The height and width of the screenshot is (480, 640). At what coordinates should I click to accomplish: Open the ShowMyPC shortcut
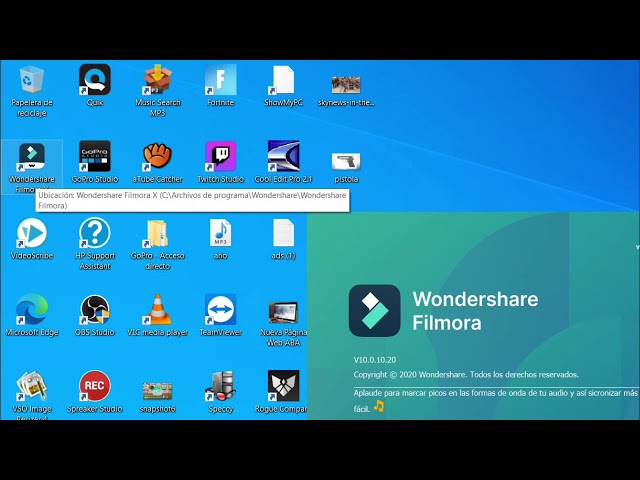click(283, 85)
